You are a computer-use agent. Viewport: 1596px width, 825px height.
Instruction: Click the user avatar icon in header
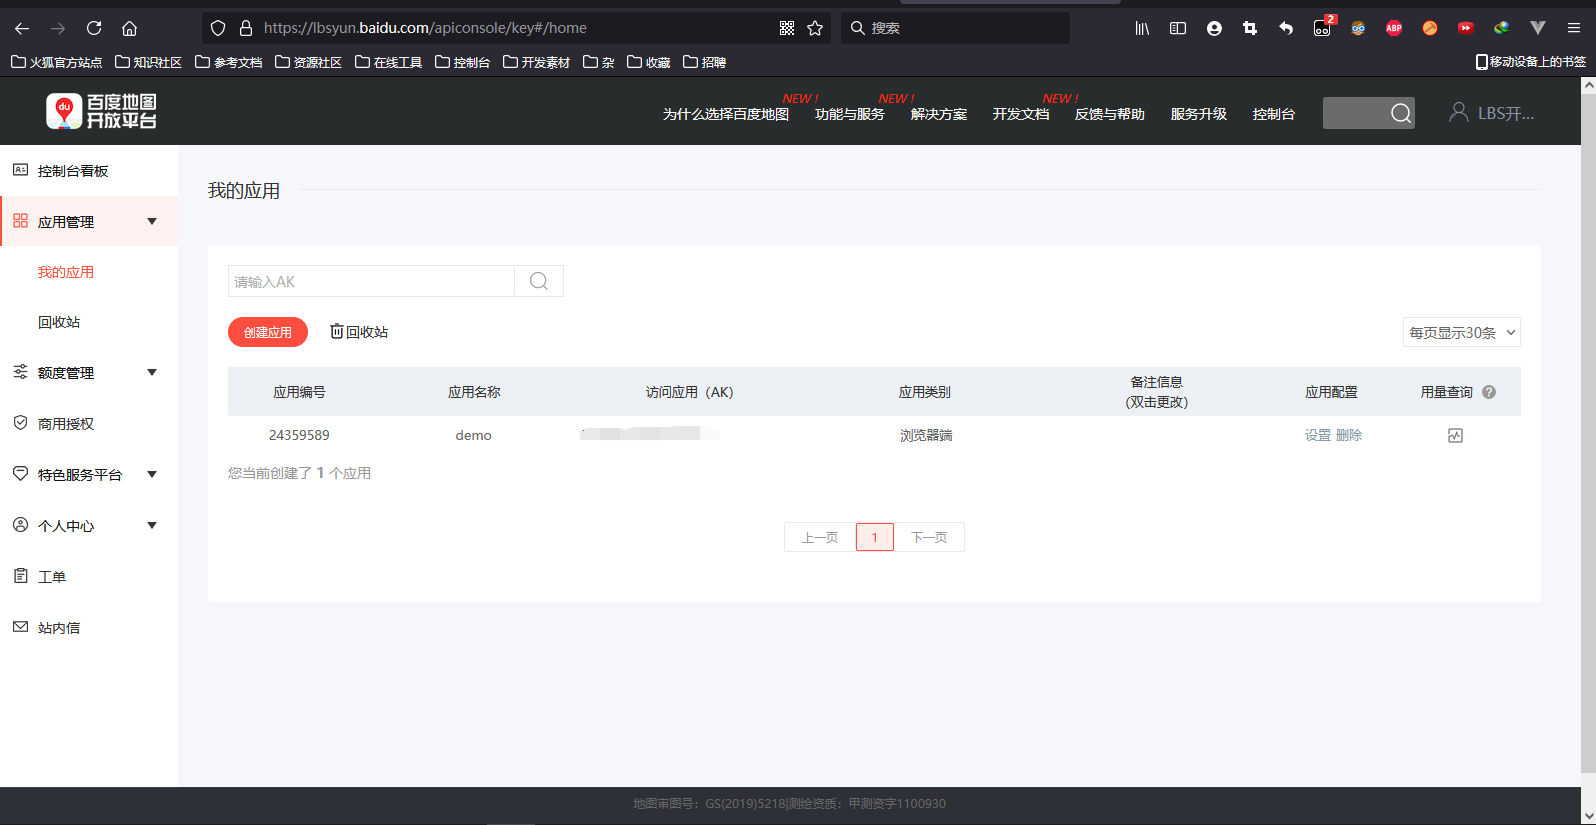click(x=1459, y=112)
